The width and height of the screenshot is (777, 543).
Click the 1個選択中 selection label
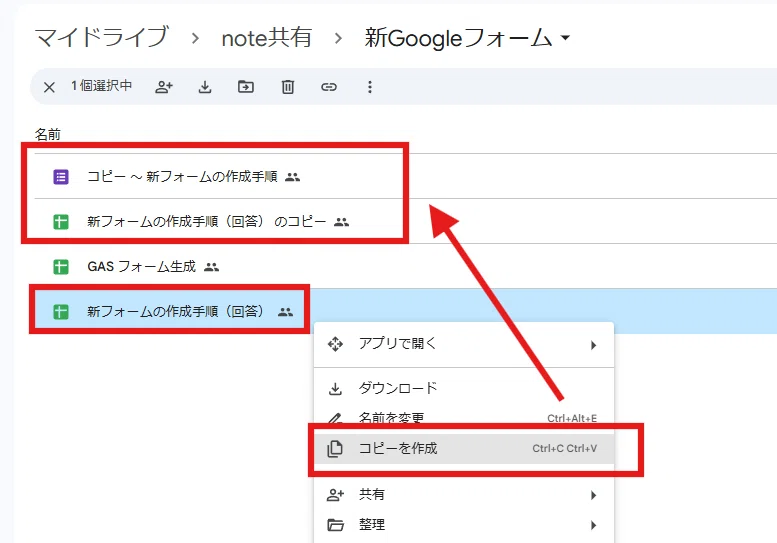(101, 86)
